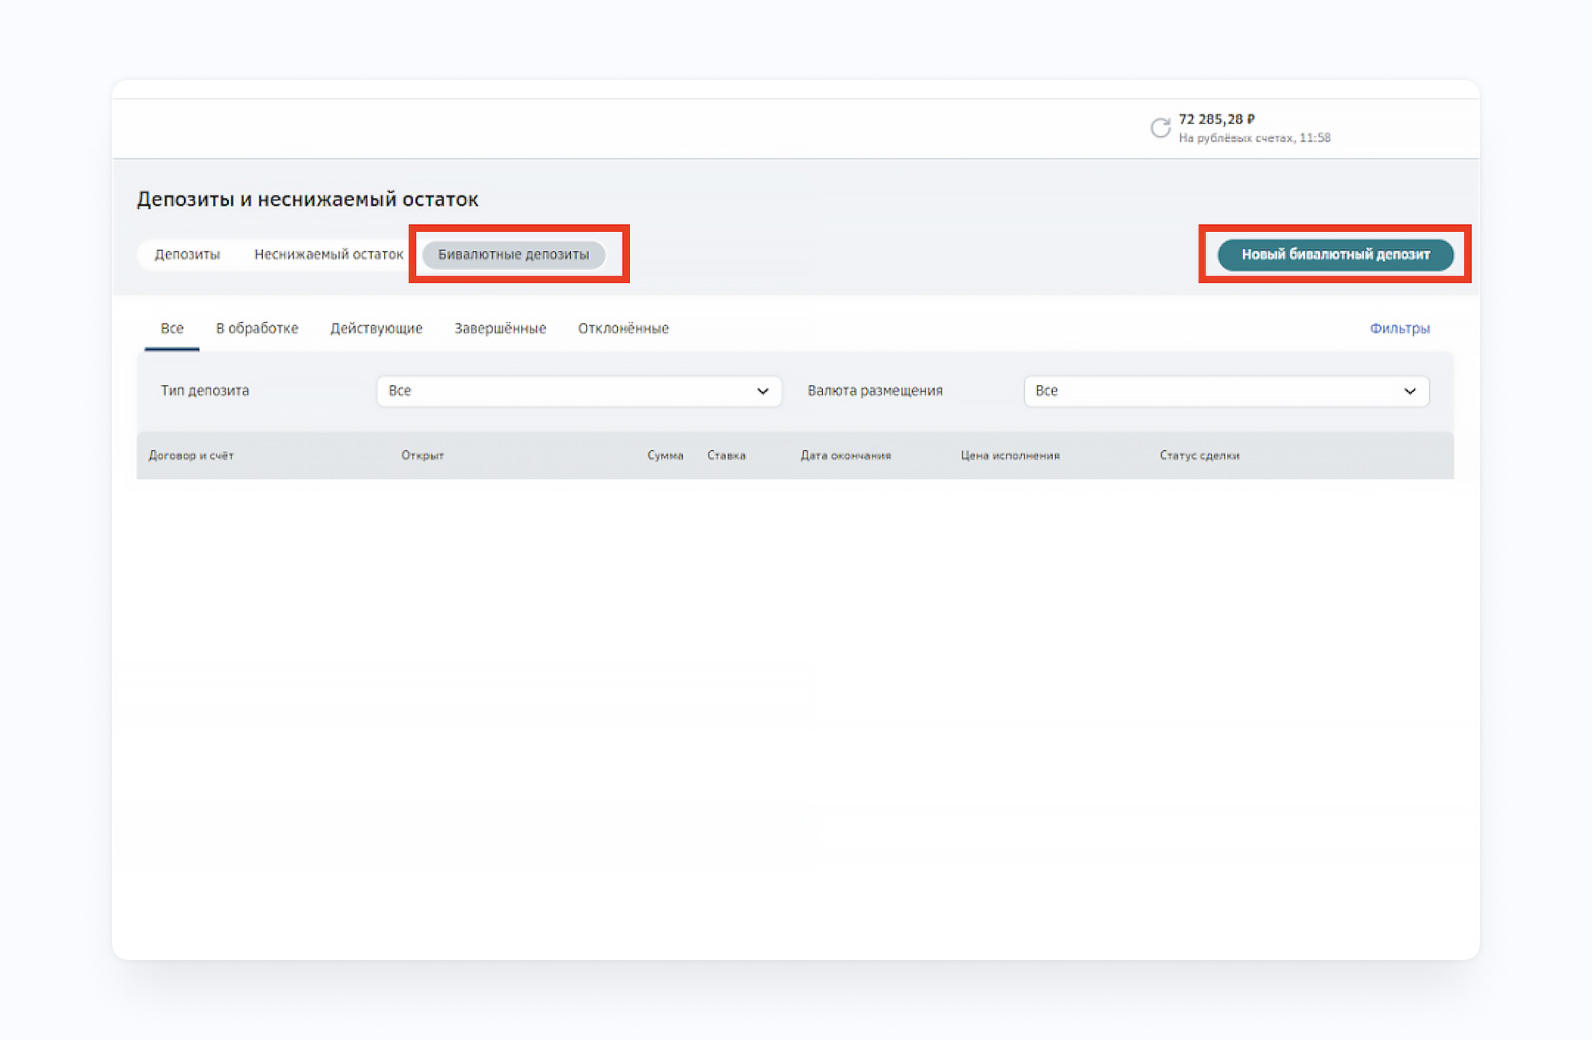The width and height of the screenshot is (1592, 1040).
Task: Refresh the account balance icon
Action: click(x=1160, y=128)
